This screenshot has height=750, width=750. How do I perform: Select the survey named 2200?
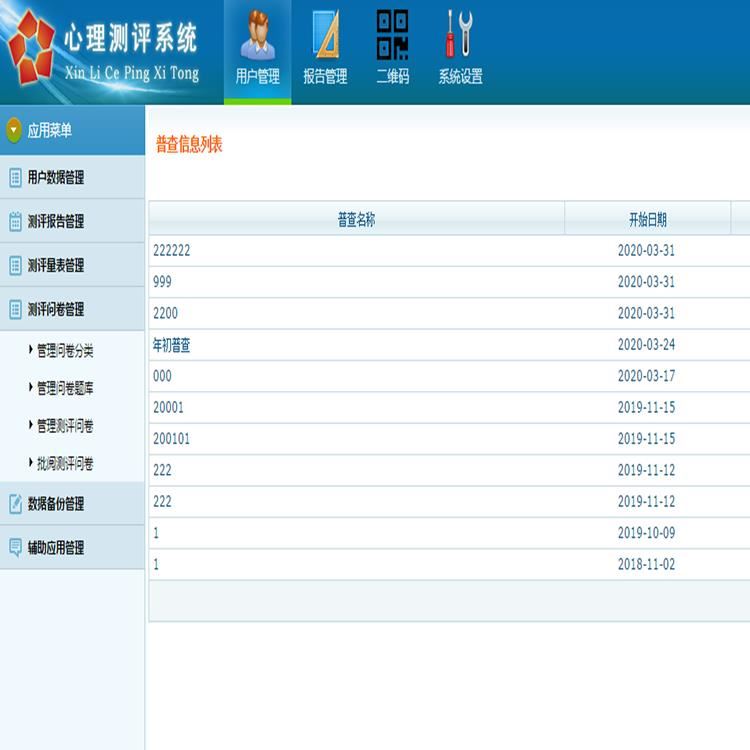coord(165,313)
